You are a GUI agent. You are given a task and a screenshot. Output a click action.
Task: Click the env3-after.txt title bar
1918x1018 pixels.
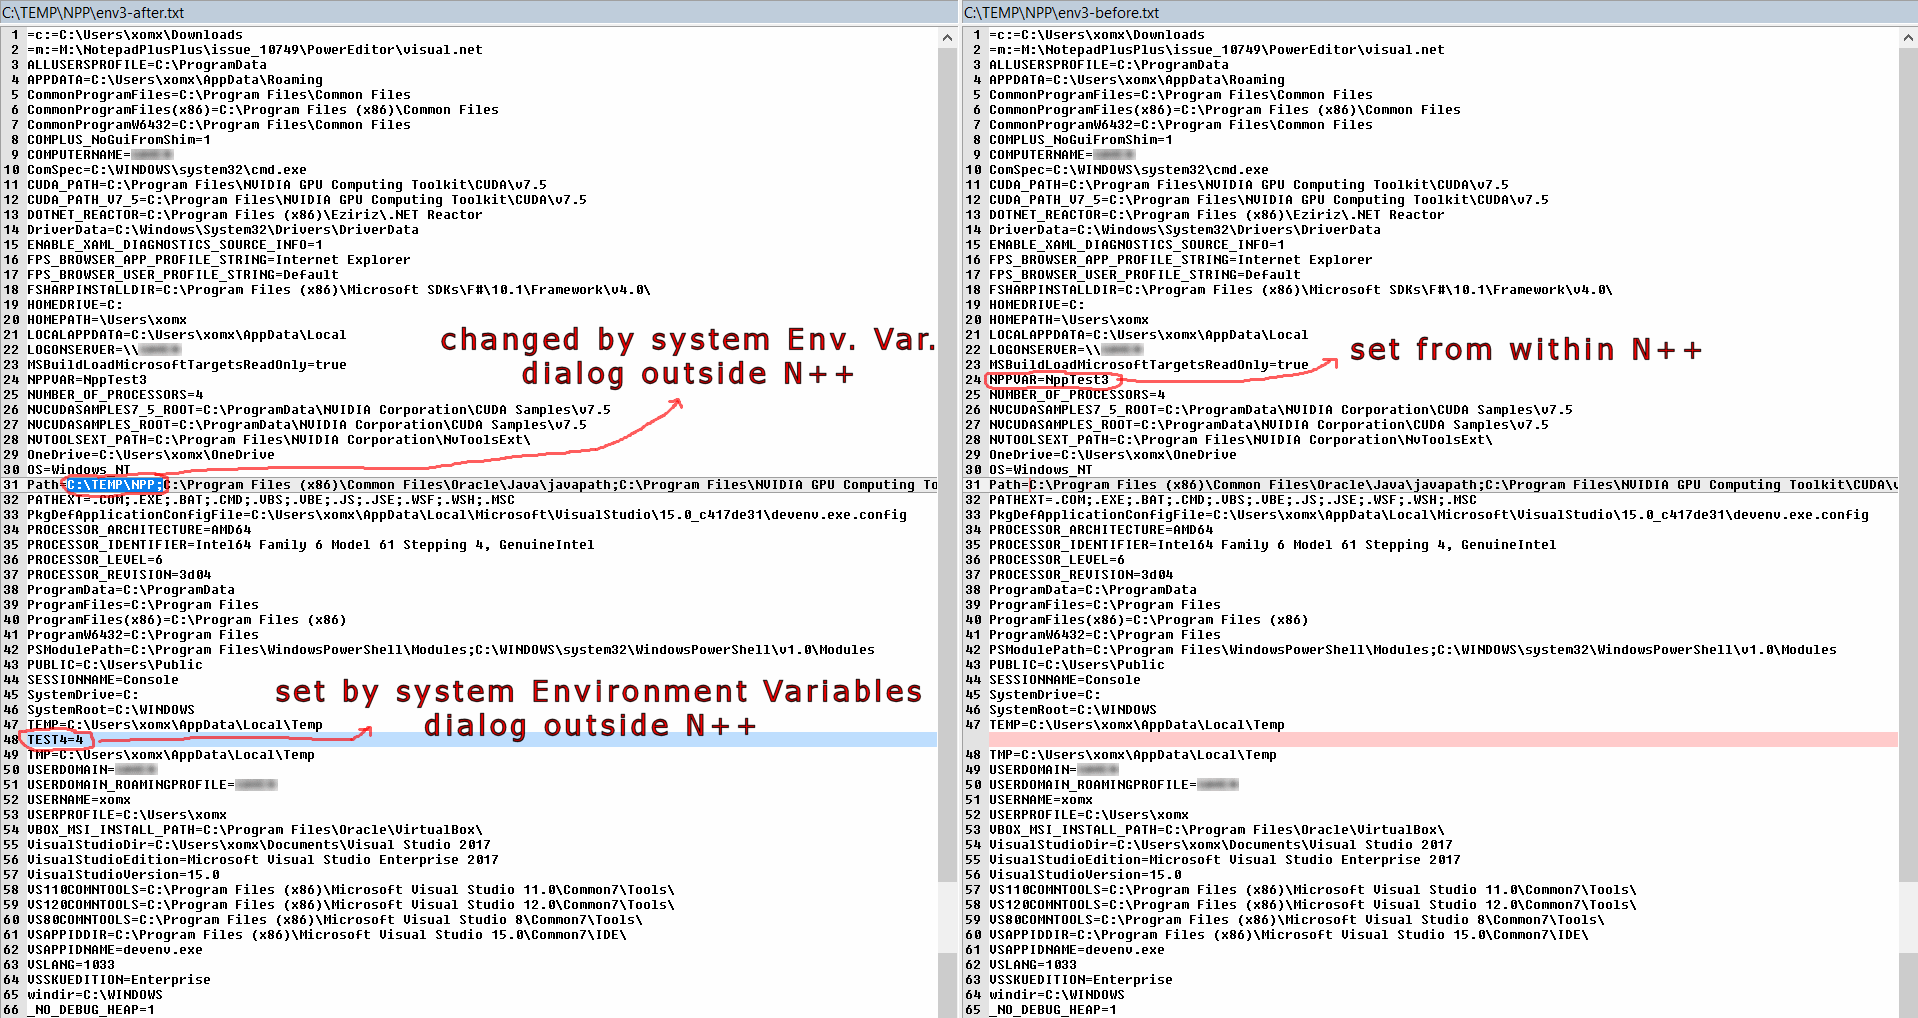(x=200, y=12)
